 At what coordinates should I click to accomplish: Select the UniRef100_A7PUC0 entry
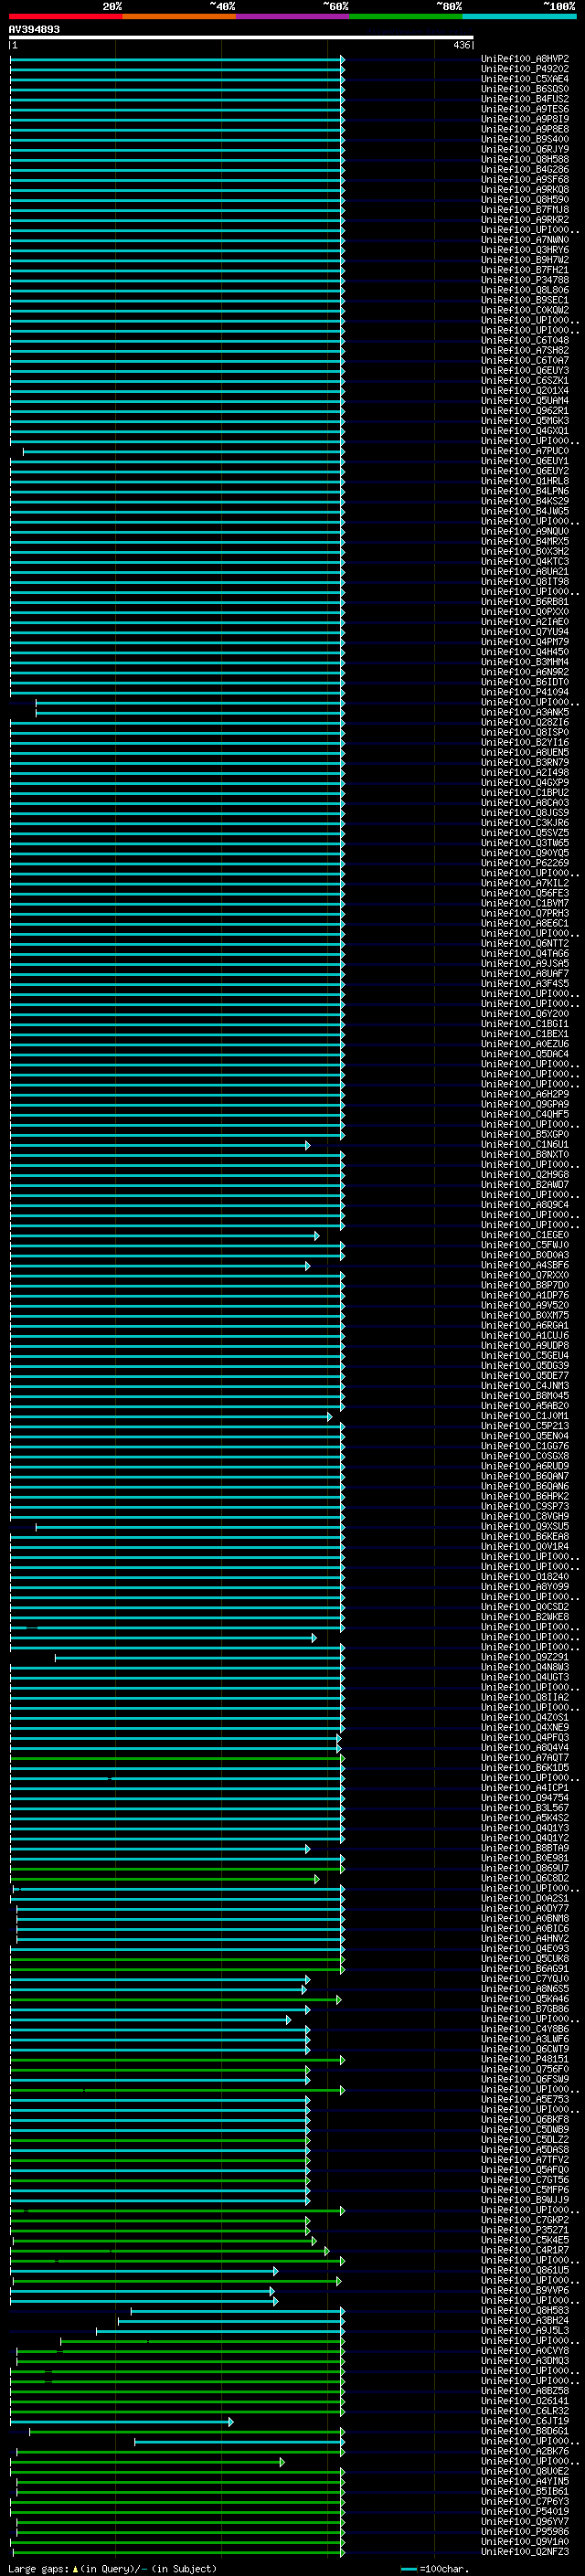click(525, 451)
